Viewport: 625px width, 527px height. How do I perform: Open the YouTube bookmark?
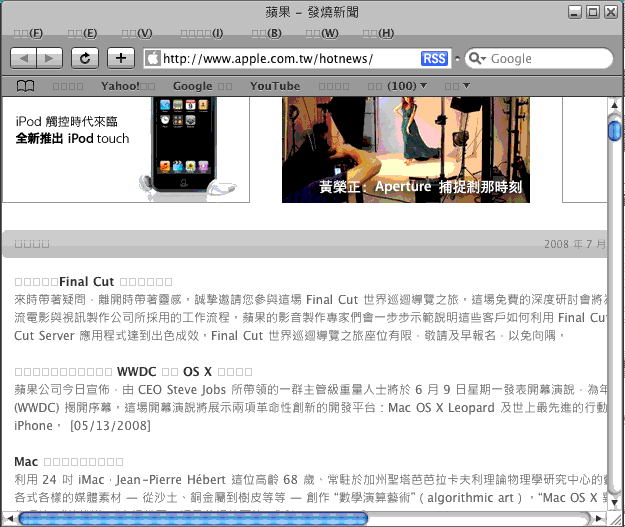275,86
